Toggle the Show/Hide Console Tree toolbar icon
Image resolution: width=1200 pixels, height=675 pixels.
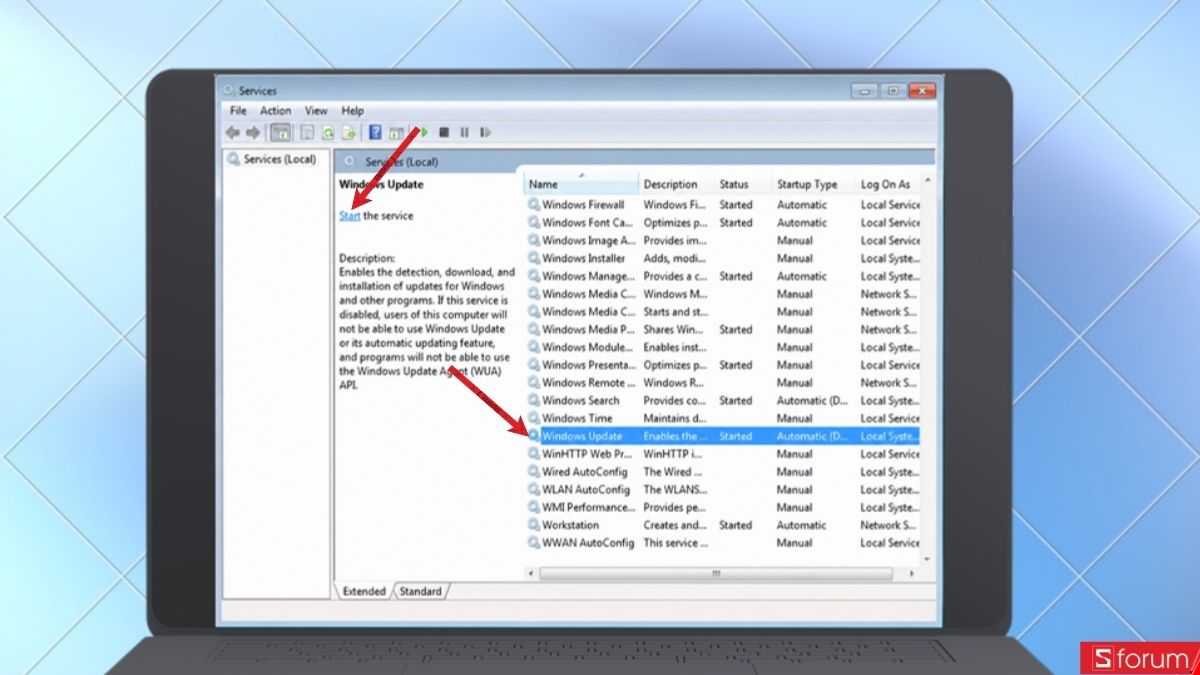[280, 132]
